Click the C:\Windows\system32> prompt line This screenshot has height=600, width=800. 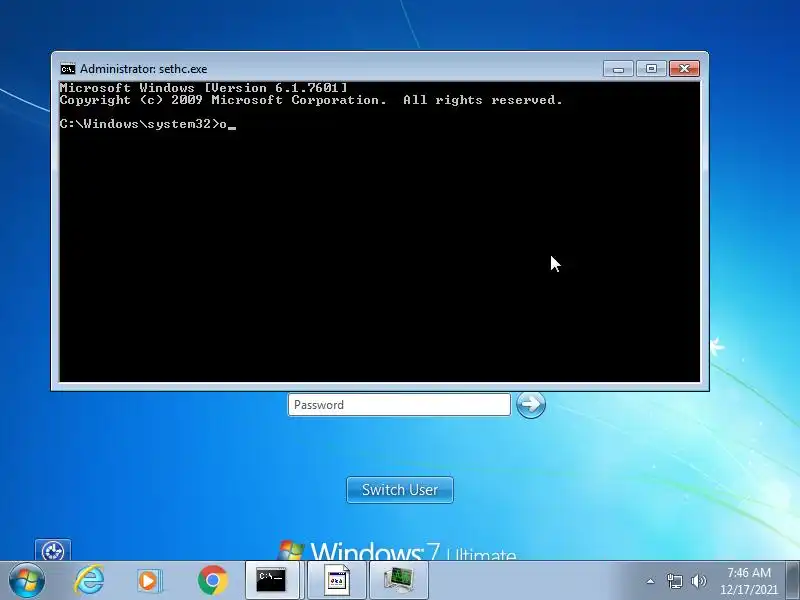click(x=148, y=124)
